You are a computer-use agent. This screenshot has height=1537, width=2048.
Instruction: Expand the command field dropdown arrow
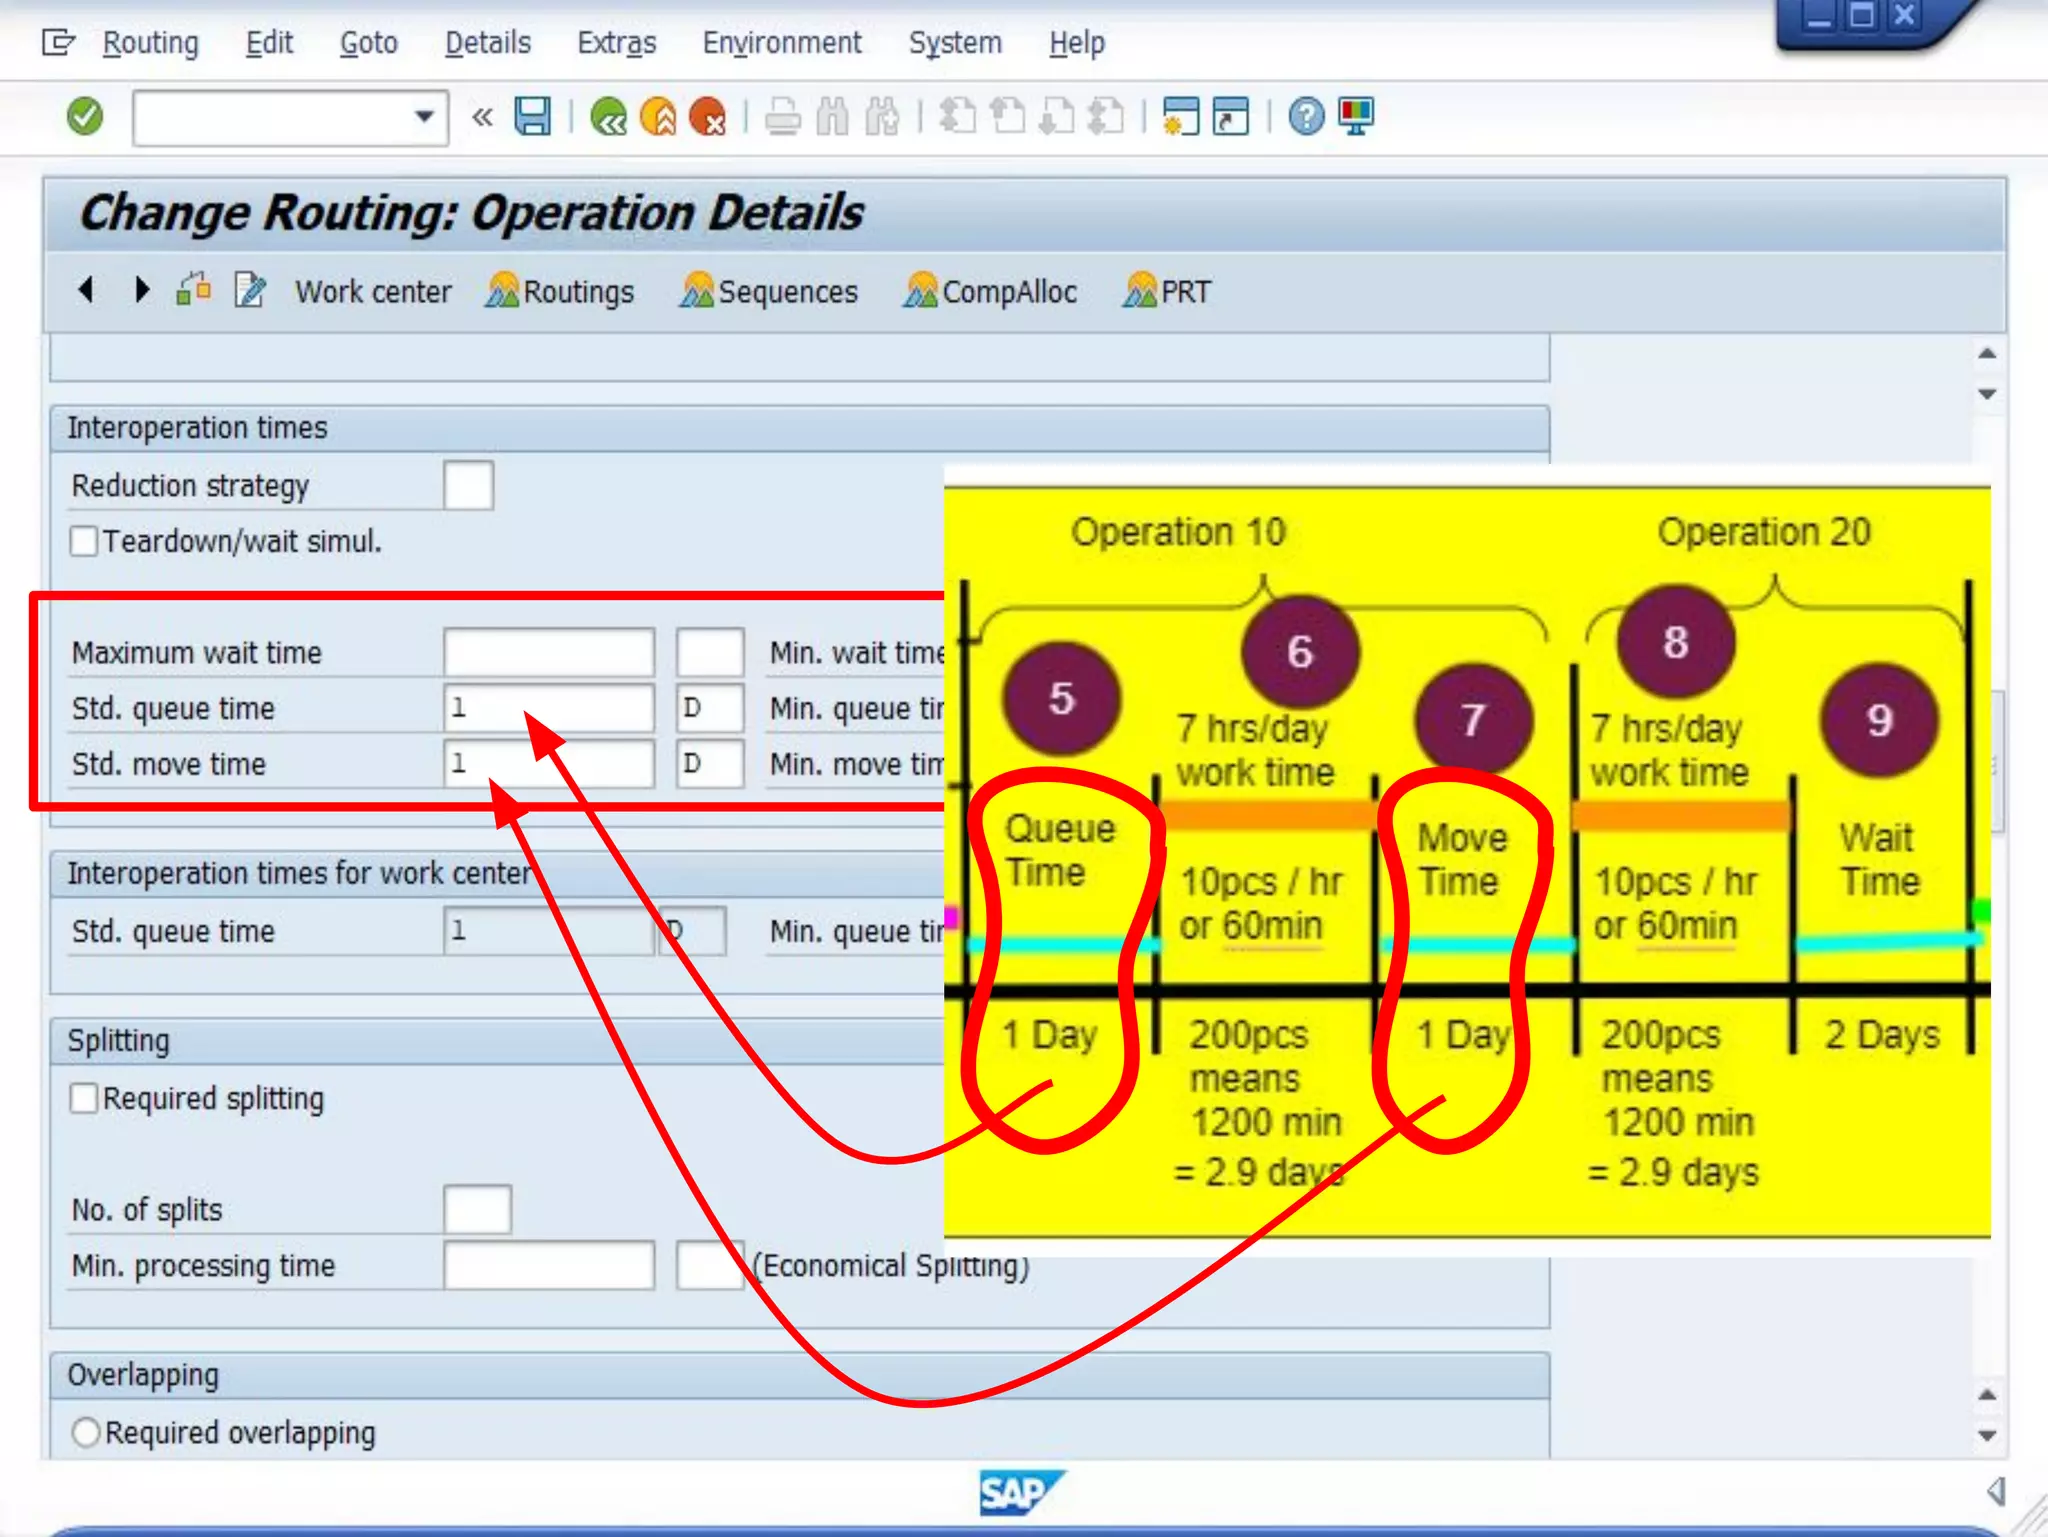point(424,117)
